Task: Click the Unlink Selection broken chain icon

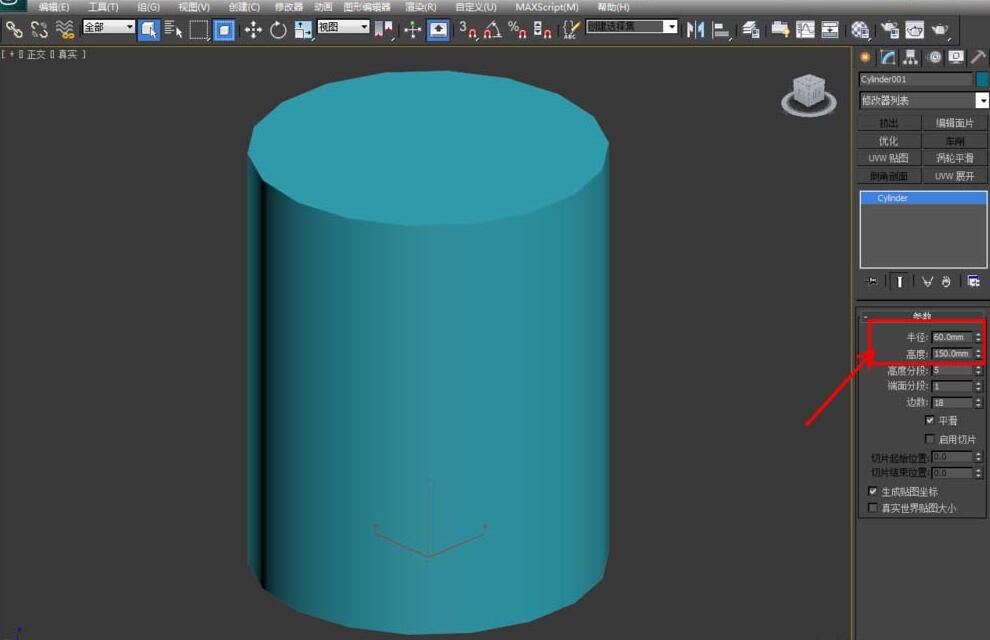Action: pos(39,29)
